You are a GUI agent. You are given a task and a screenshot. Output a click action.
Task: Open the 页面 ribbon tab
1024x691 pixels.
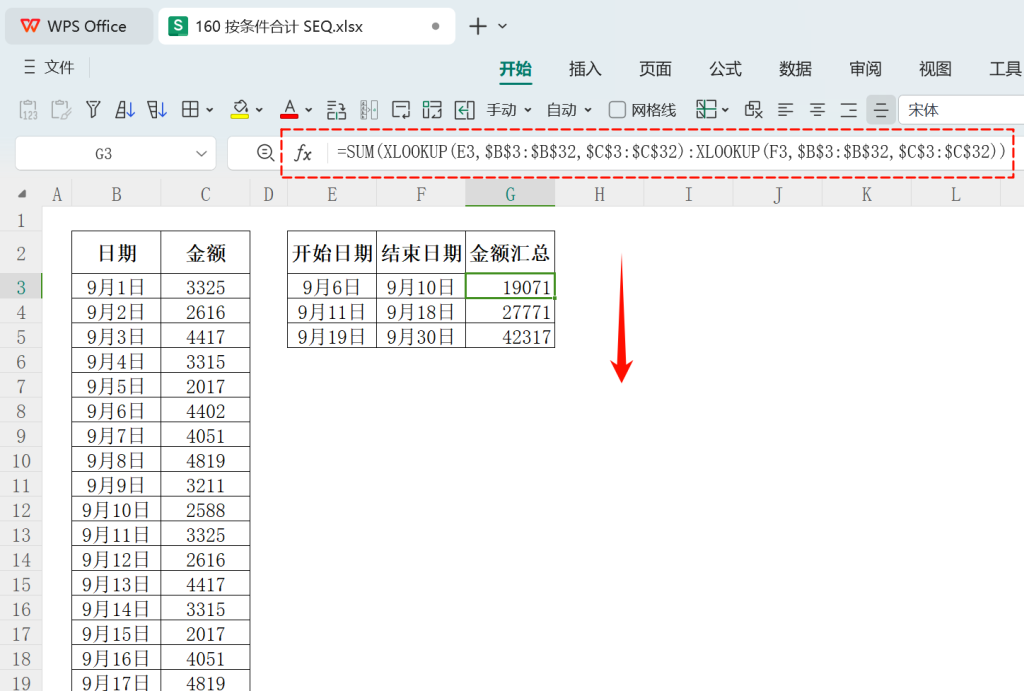[655, 69]
